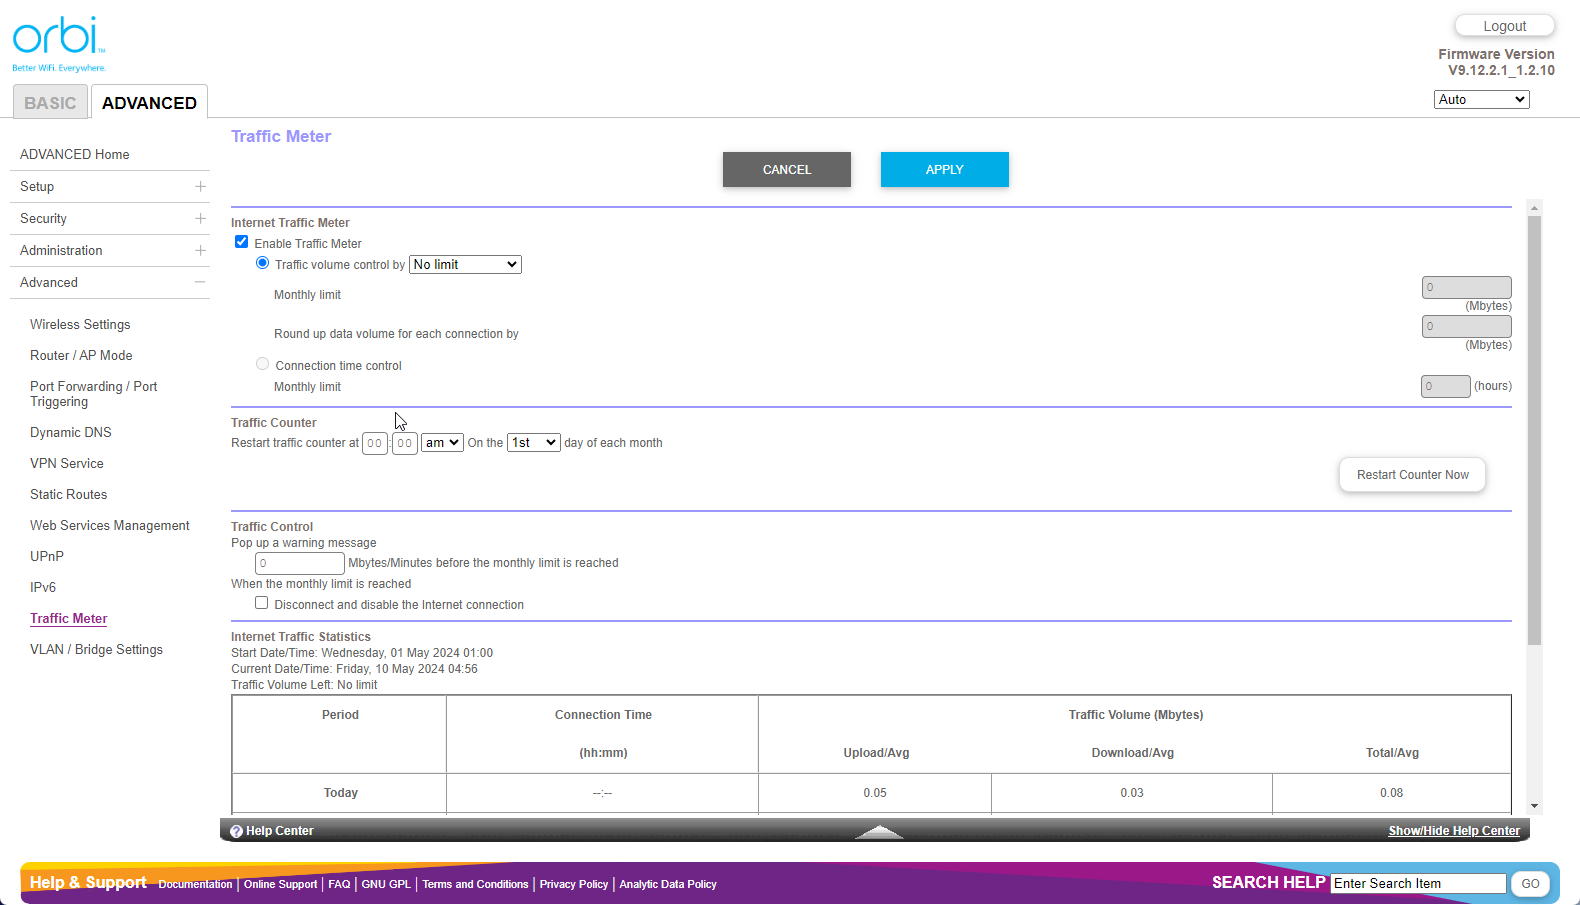The width and height of the screenshot is (1580, 905).
Task: Select Connection time control radio button
Action: [263, 365]
